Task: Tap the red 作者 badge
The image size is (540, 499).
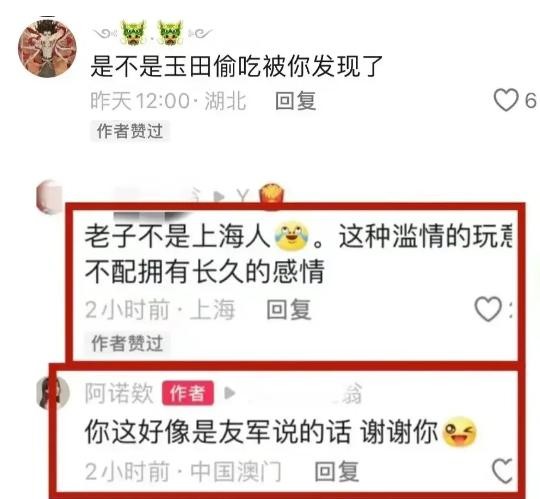Action: click(x=188, y=393)
